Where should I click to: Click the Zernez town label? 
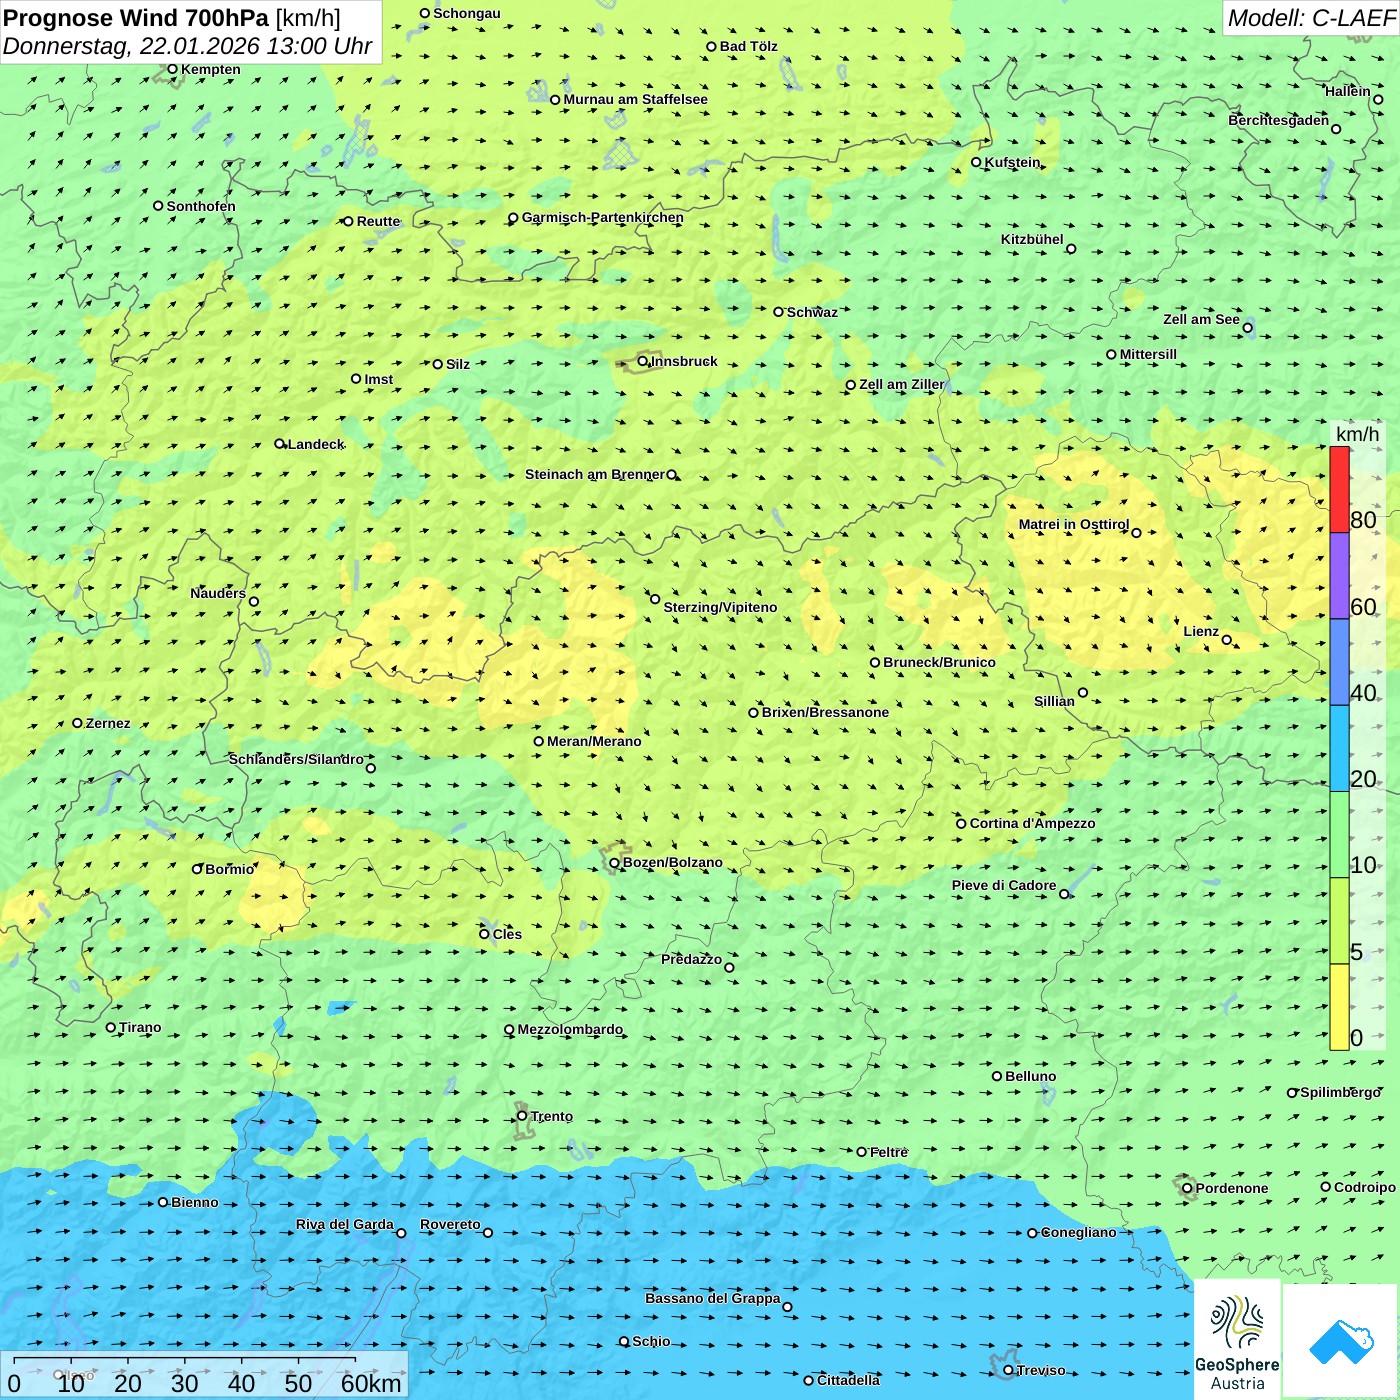tap(108, 723)
